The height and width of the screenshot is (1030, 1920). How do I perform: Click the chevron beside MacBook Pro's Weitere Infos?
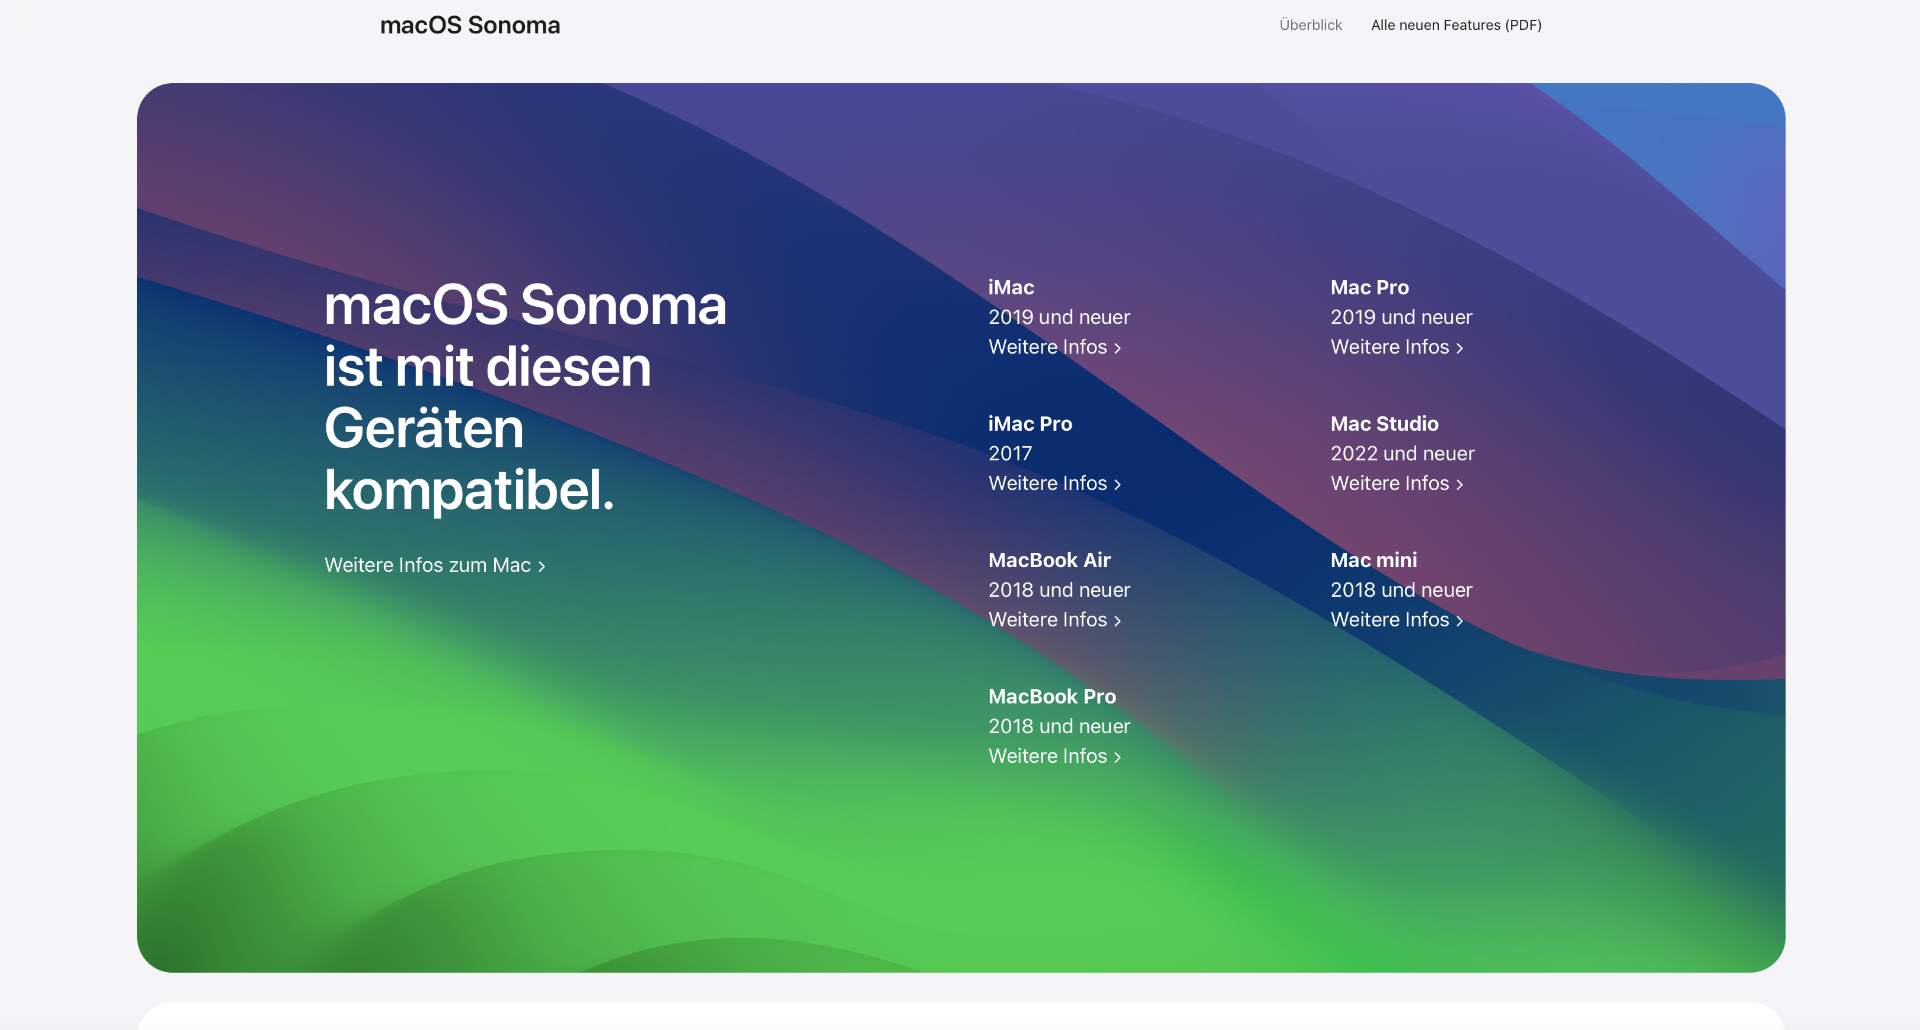[x=1118, y=757]
